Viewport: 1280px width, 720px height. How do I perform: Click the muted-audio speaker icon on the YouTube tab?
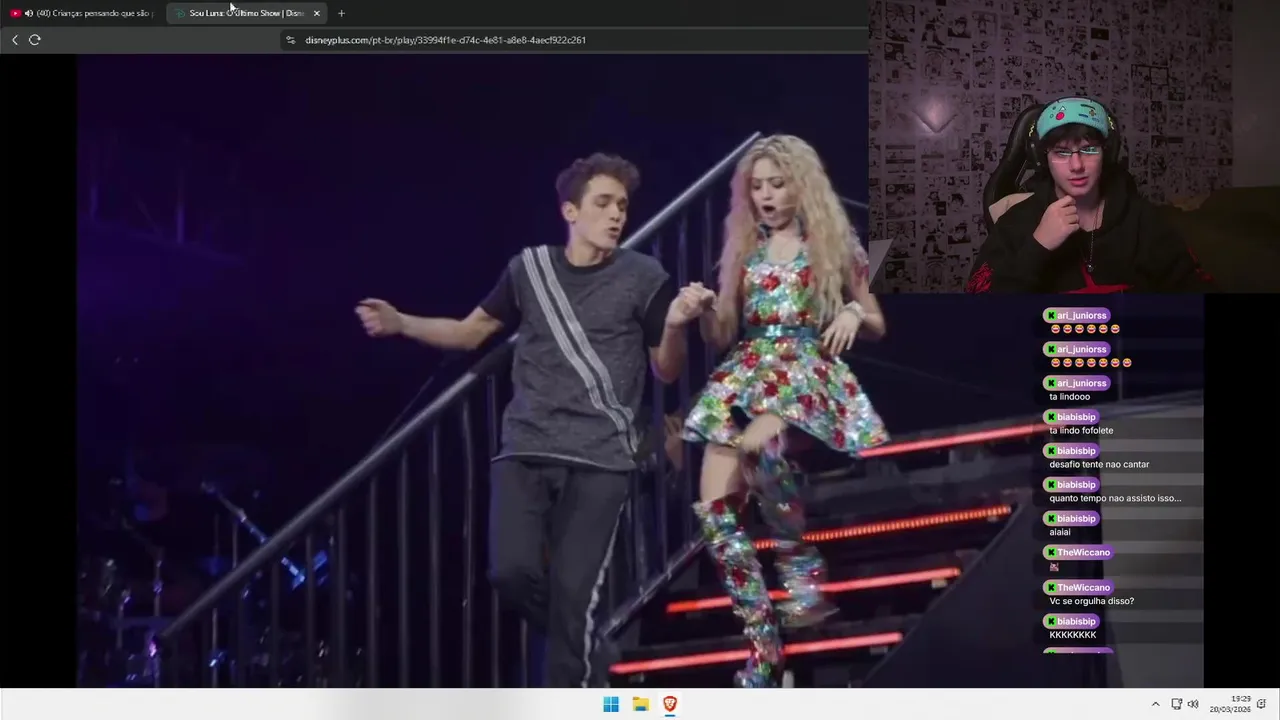pyautogui.click(x=29, y=13)
